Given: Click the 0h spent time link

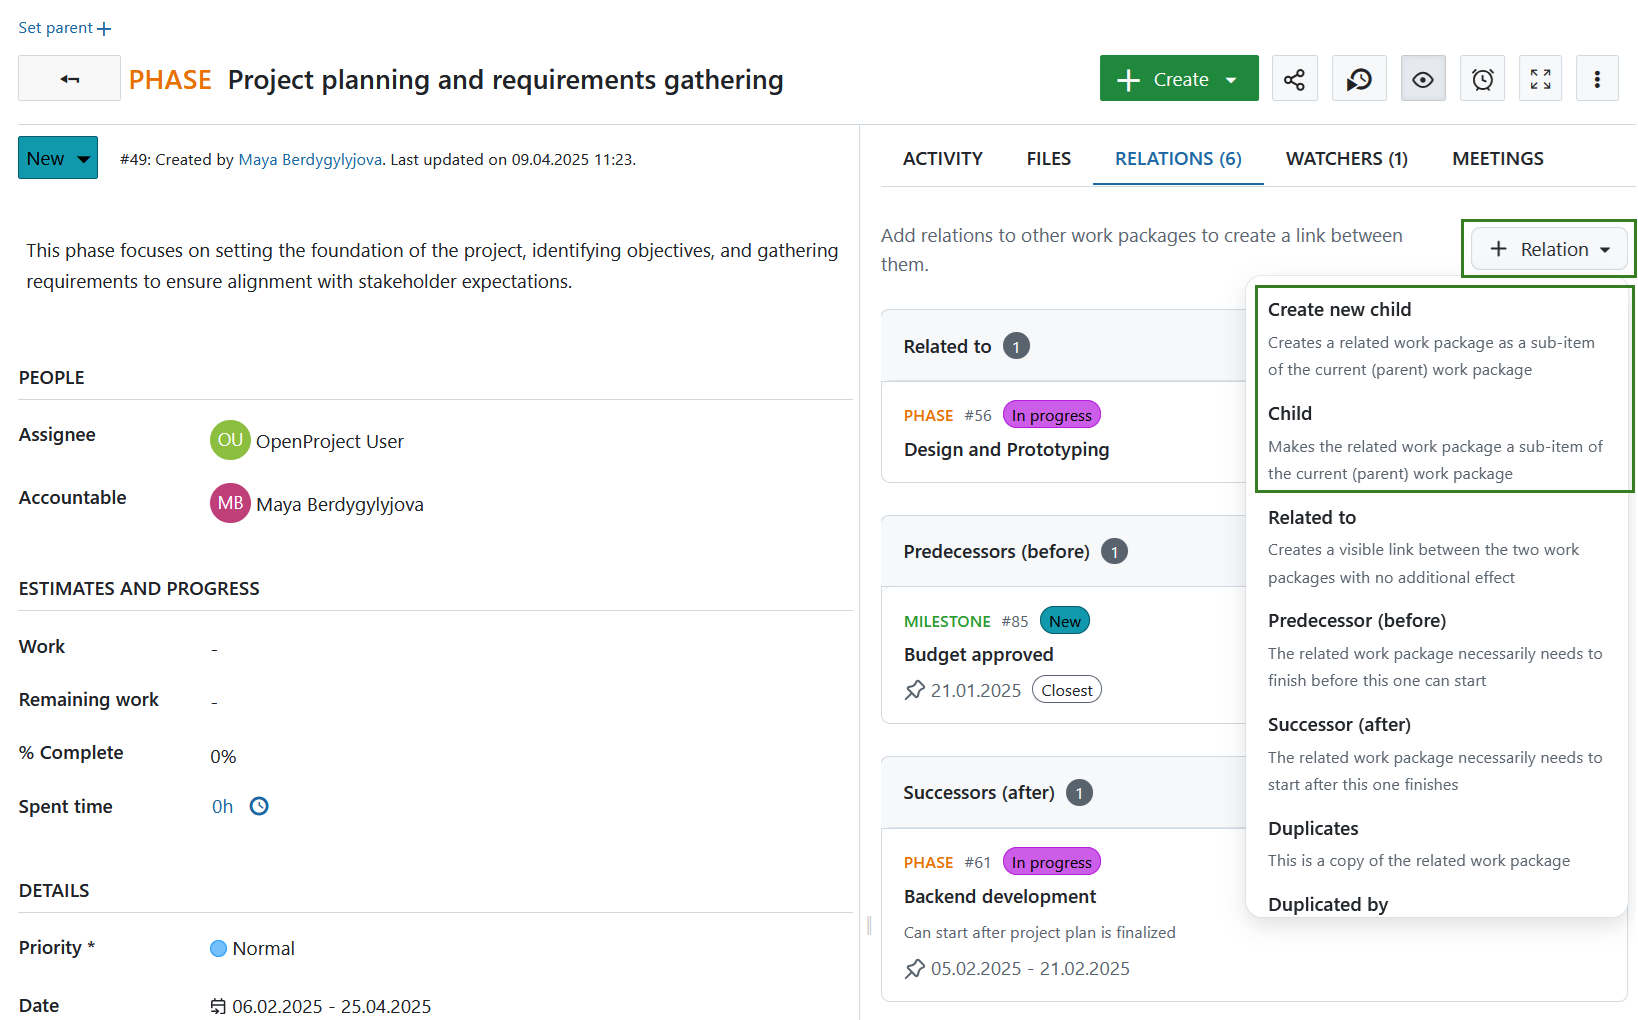Looking at the screenshot, I should (x=222, y=806).
